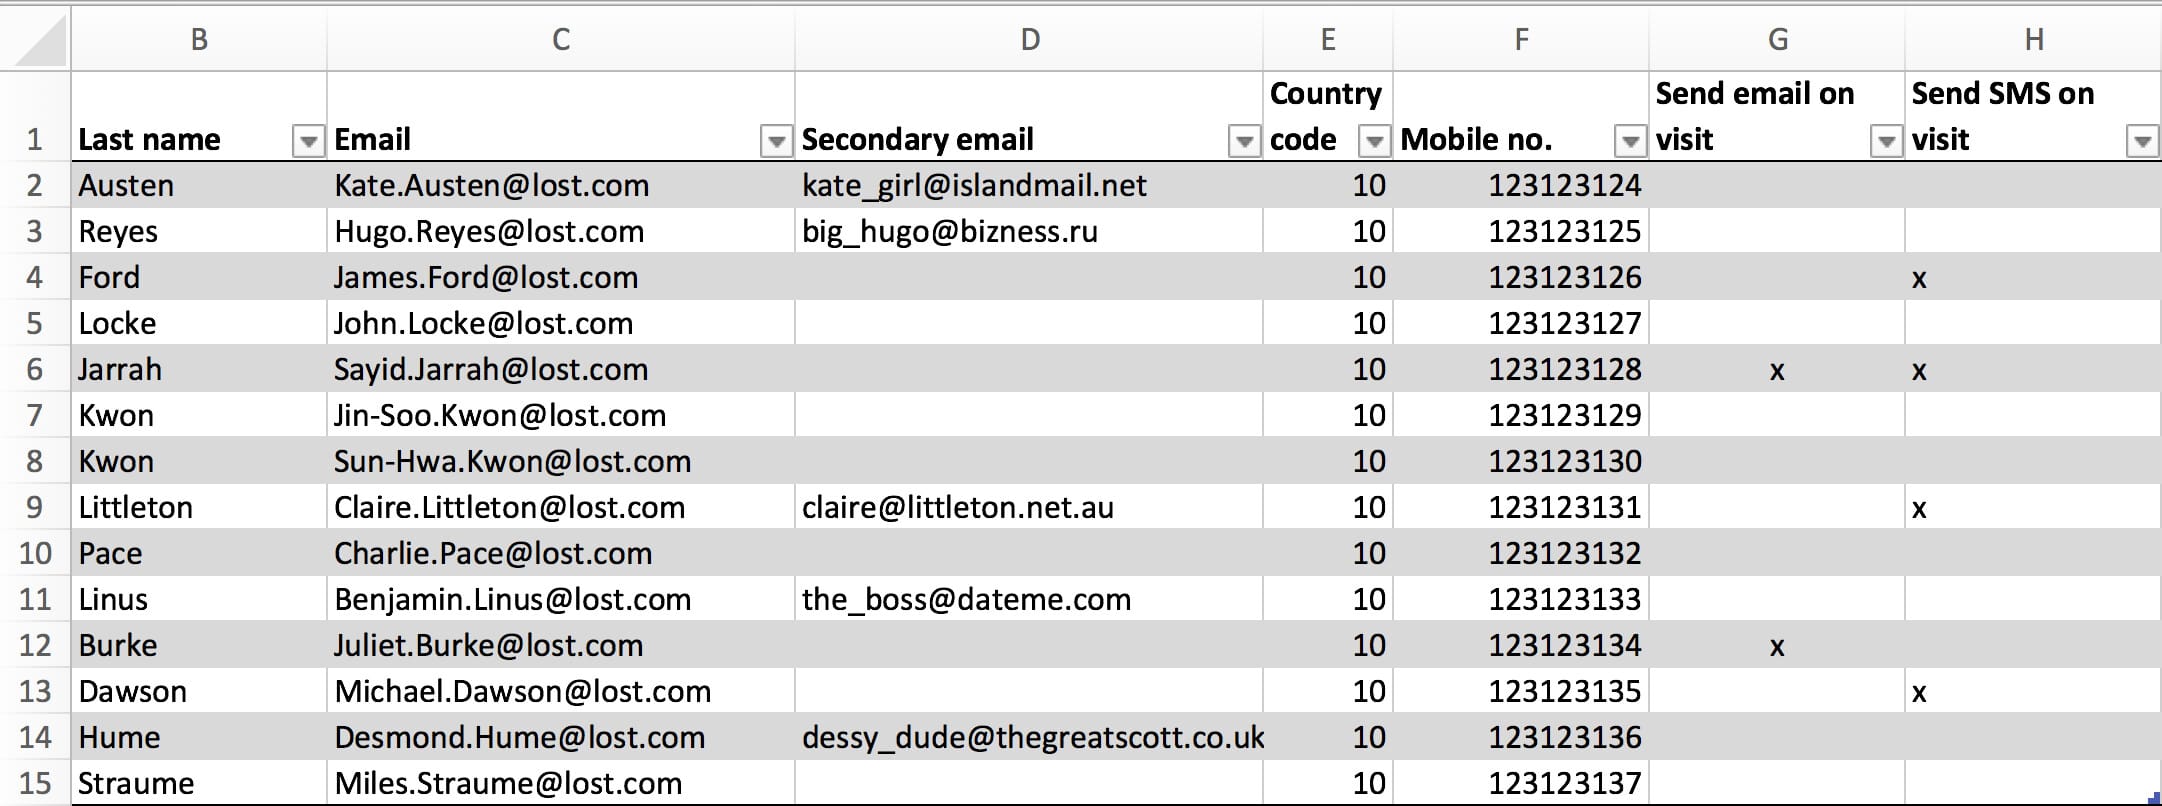
Task: Open the Mobile no. filter dropdown
Action: pos(1630,142)
